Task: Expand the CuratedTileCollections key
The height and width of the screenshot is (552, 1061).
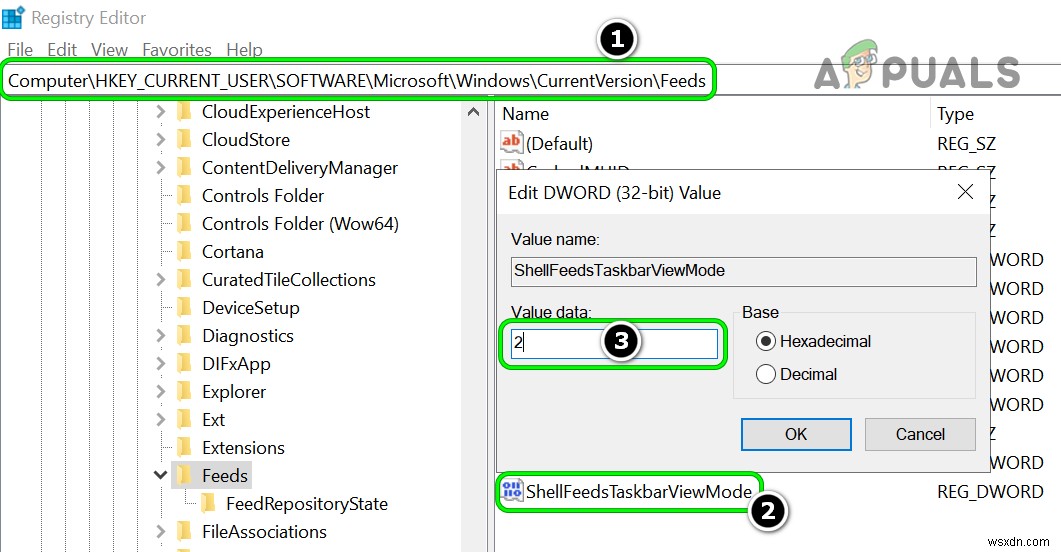Action: [x=160, y=279]
